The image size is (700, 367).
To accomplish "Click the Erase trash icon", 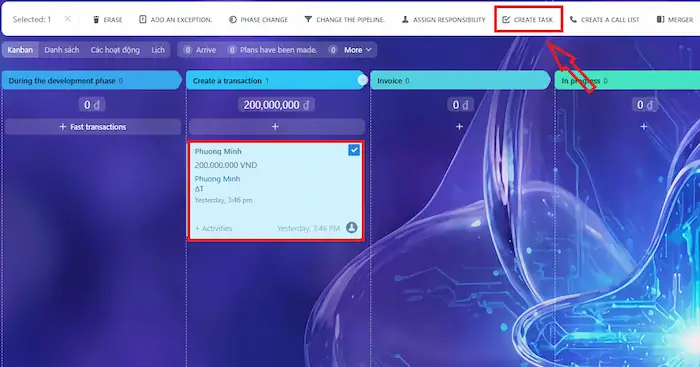I will (x=96, y=20).
